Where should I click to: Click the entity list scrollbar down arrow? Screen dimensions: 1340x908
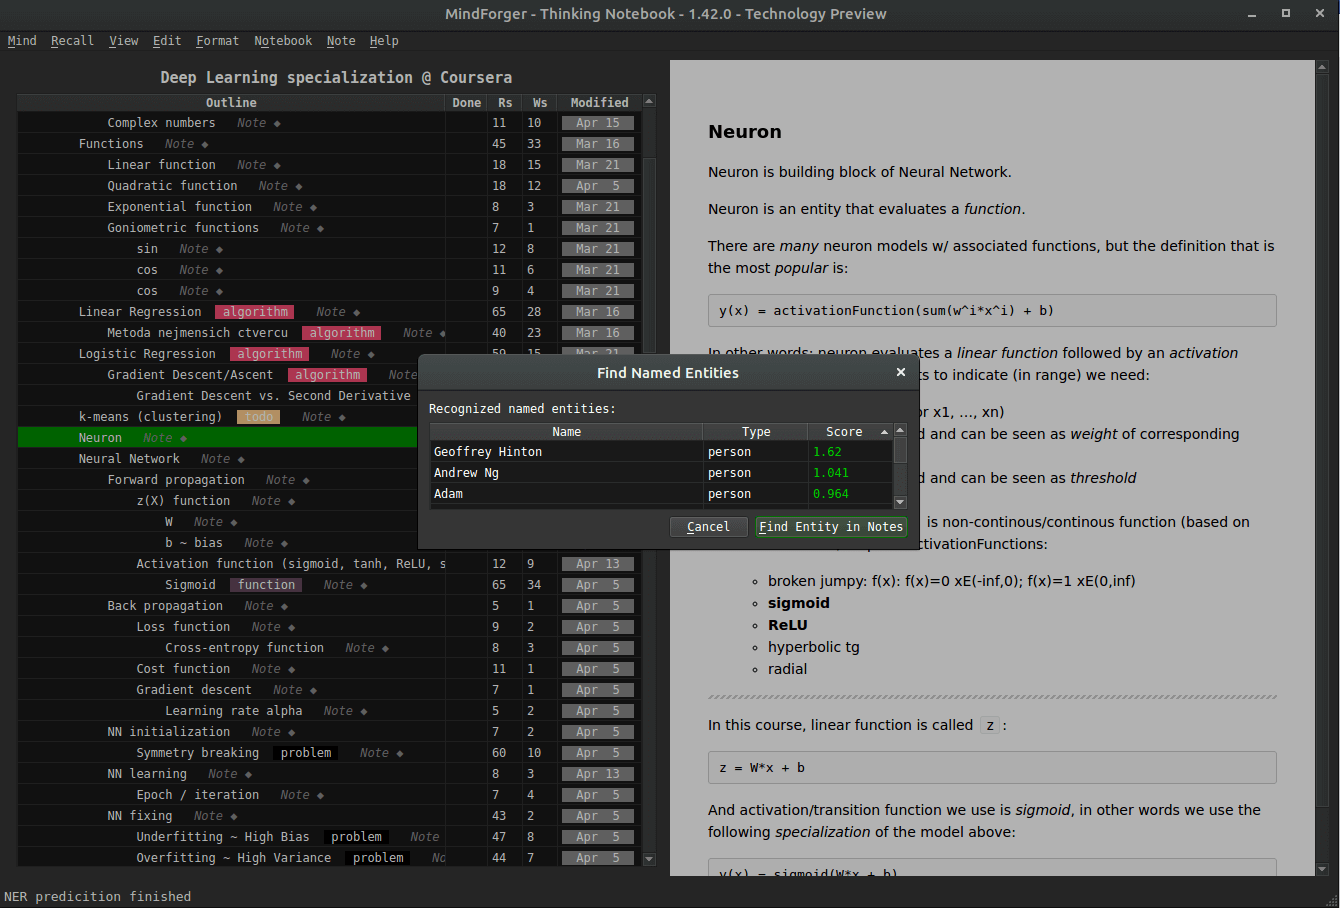(x=900, y=502)
